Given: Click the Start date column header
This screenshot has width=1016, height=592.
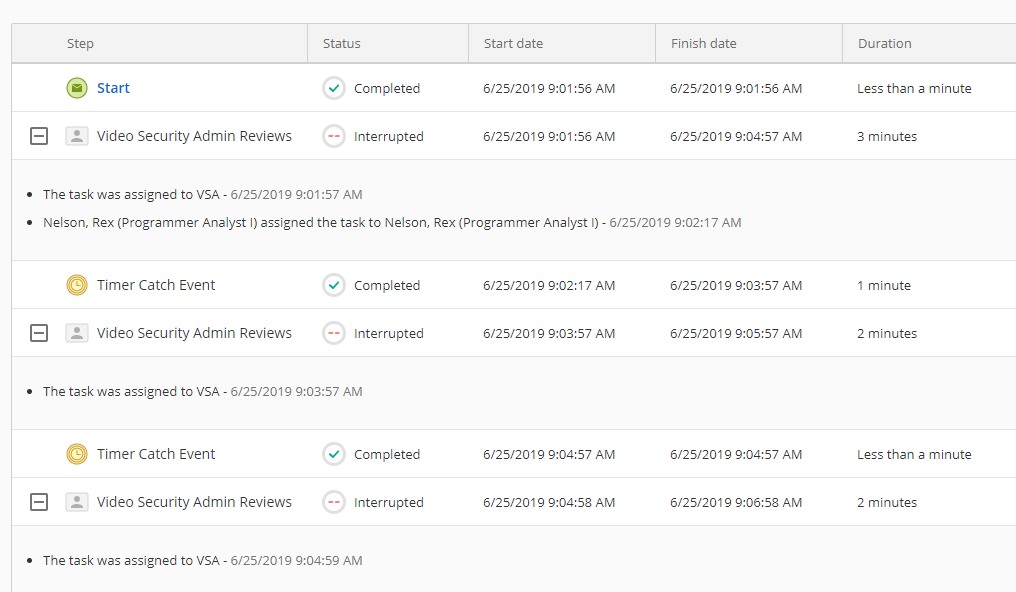Looking at the screenshot, I should (x=514, y=43).
